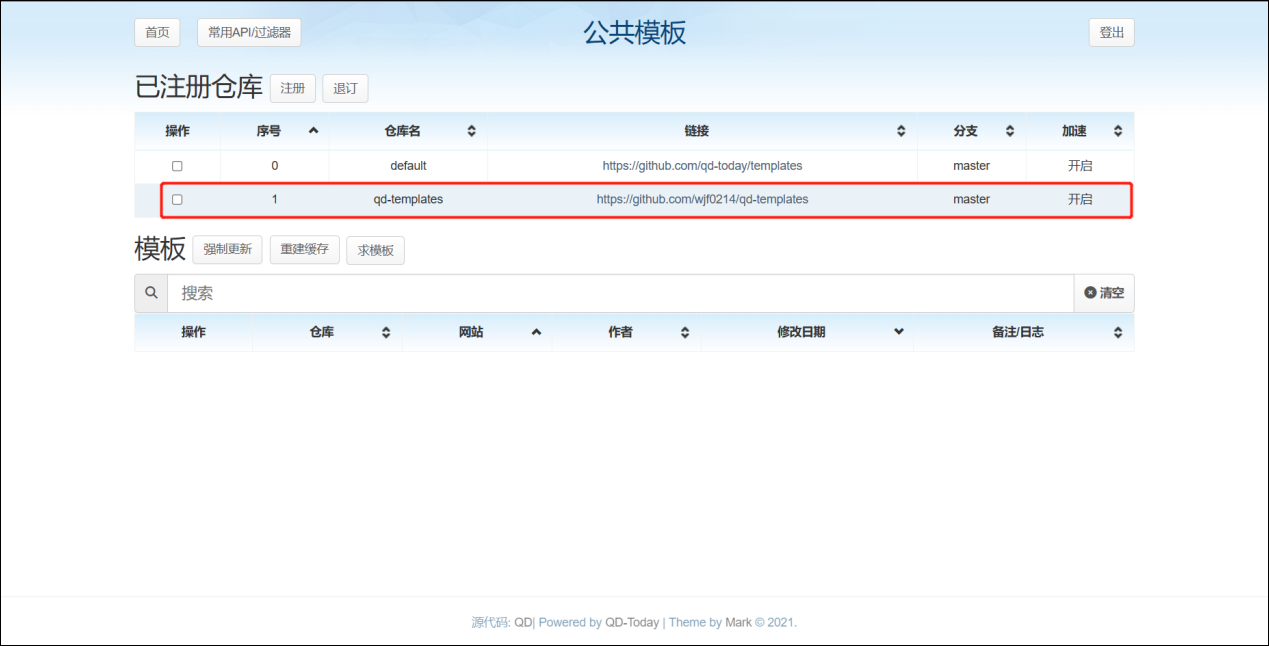Click the sort icon for 加速 column
Viewport: 1269px width, 646px height.
coord(1118,131)
